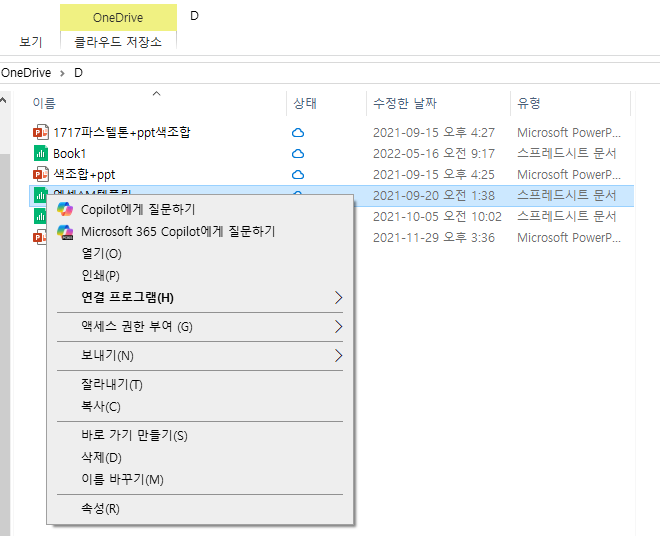Click the yellow OneDrive contextual tab

(118, 18)
